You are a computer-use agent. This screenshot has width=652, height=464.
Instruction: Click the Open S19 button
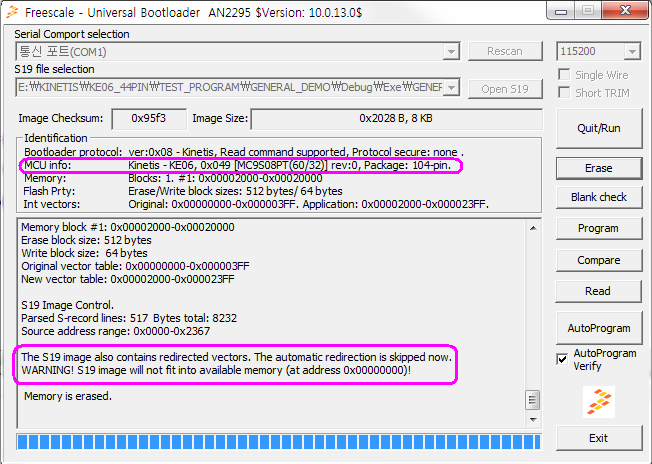coord(505,89)
